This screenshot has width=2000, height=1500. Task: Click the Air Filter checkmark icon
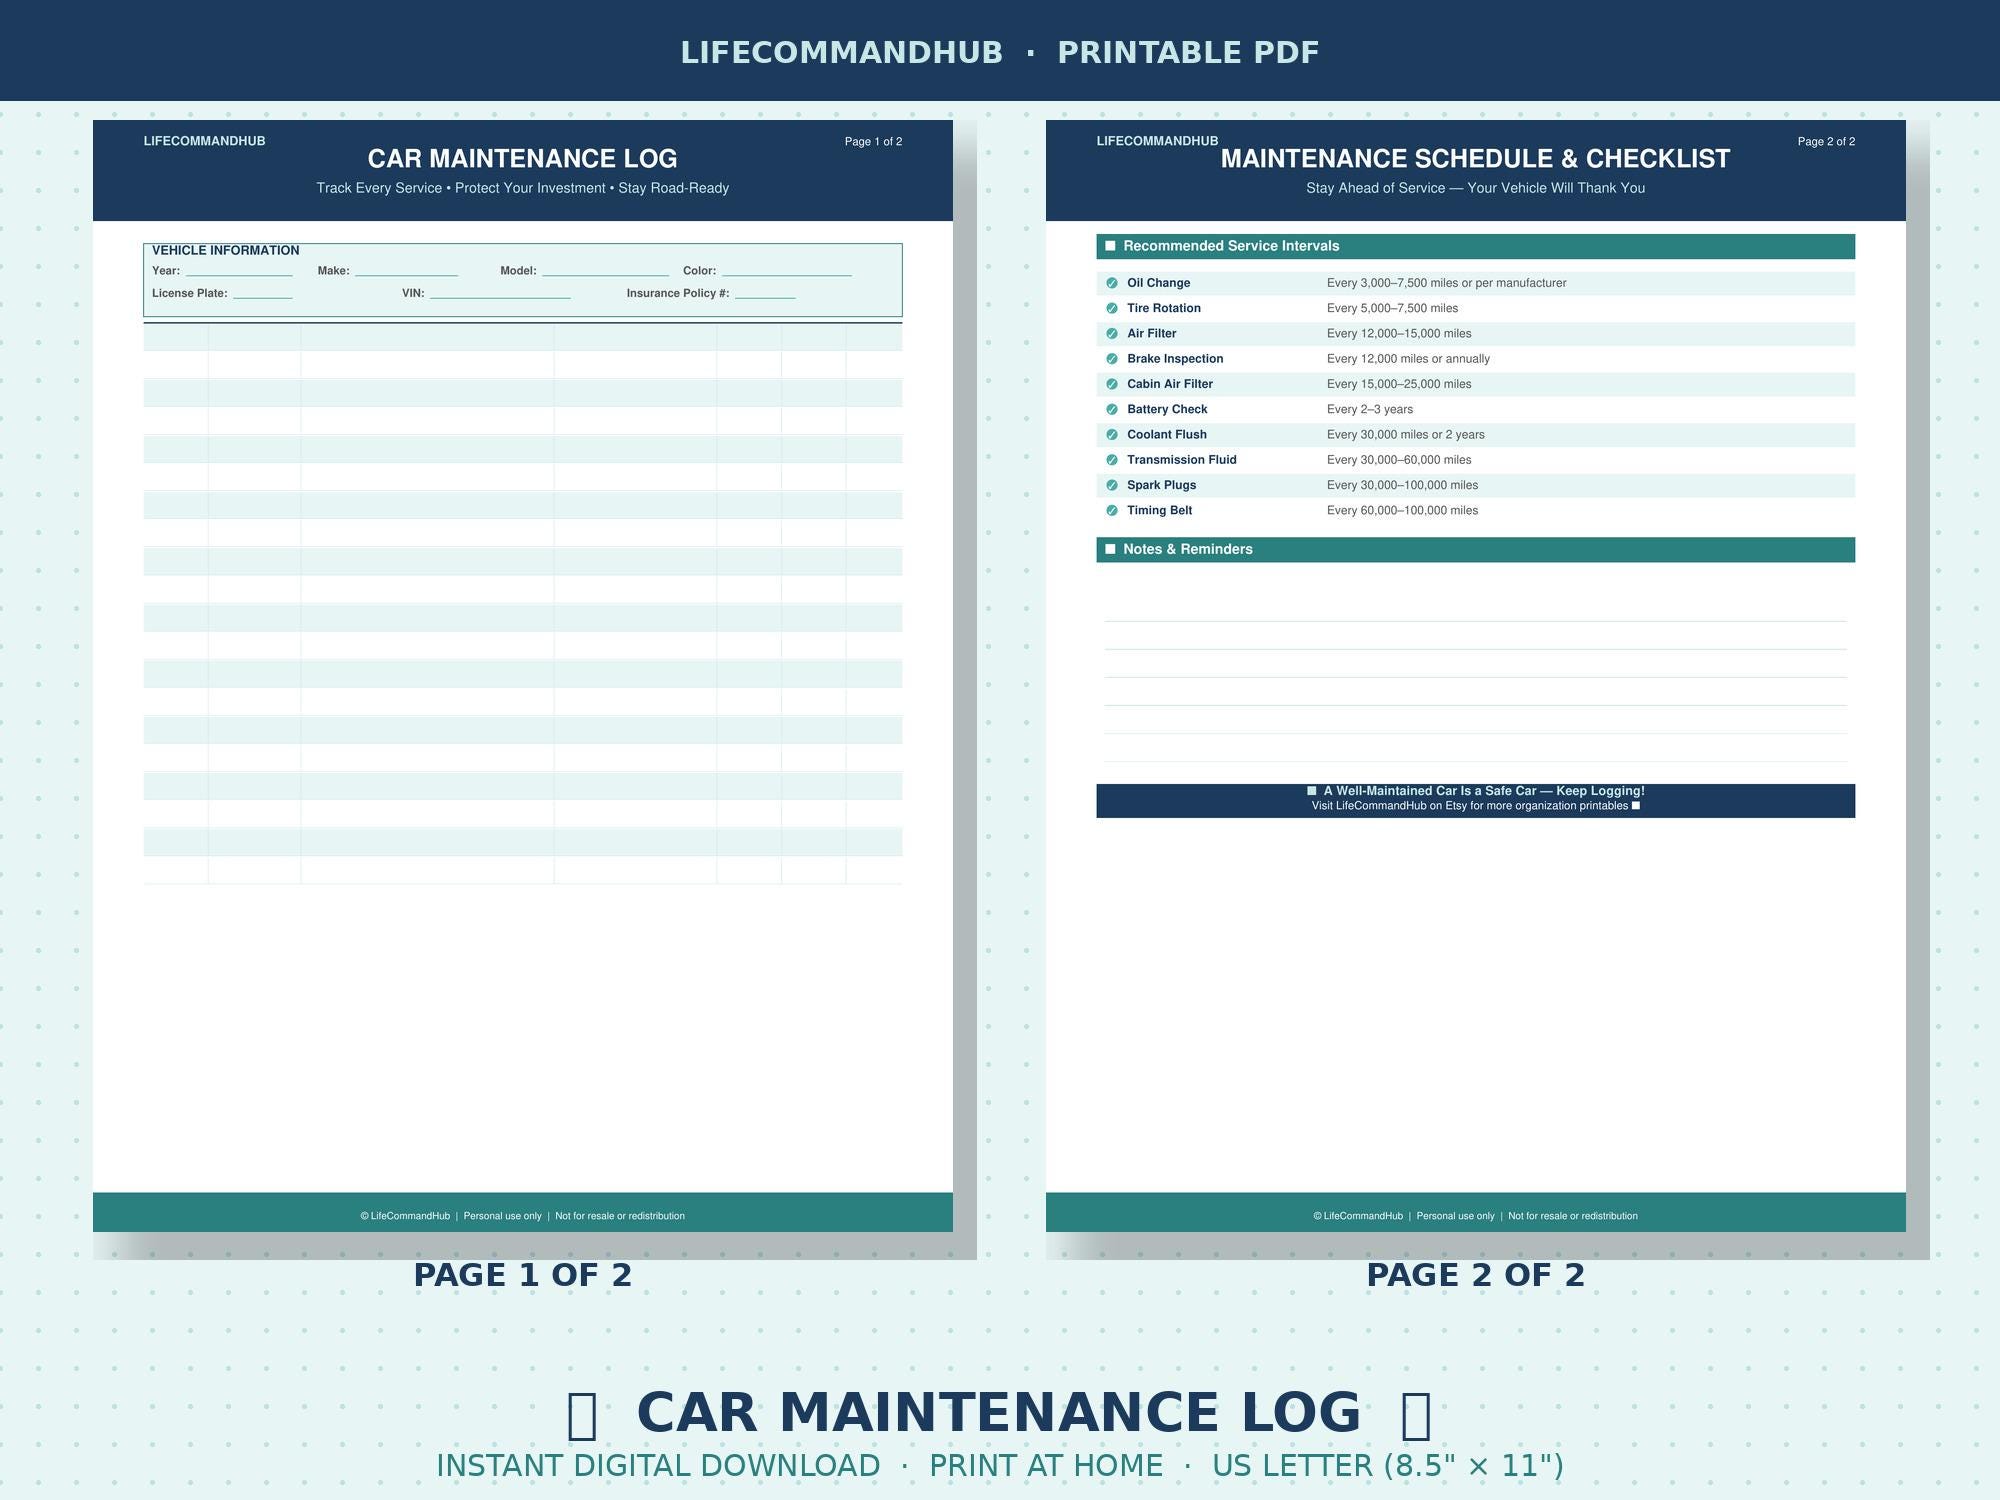pos(1112,333)
